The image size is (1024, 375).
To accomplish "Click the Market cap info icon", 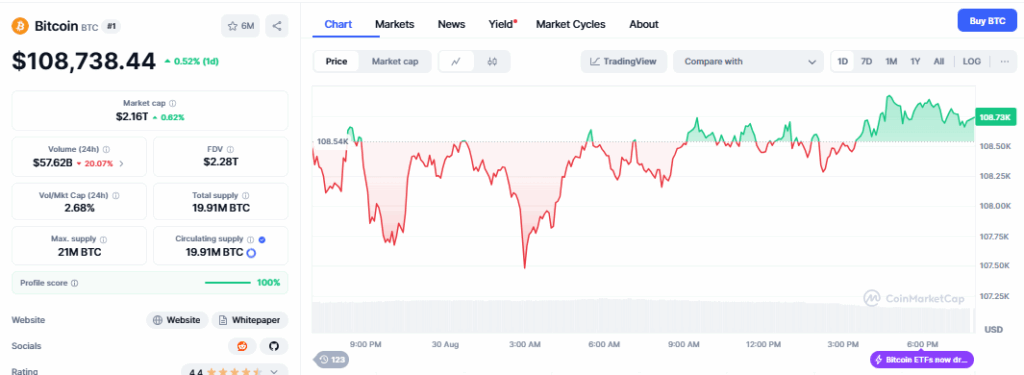I will 172,103.
